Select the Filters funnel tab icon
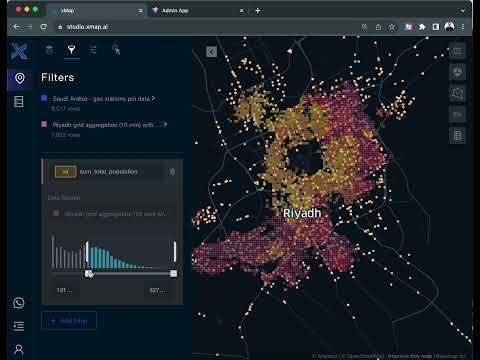 click(x=71, y=50)
